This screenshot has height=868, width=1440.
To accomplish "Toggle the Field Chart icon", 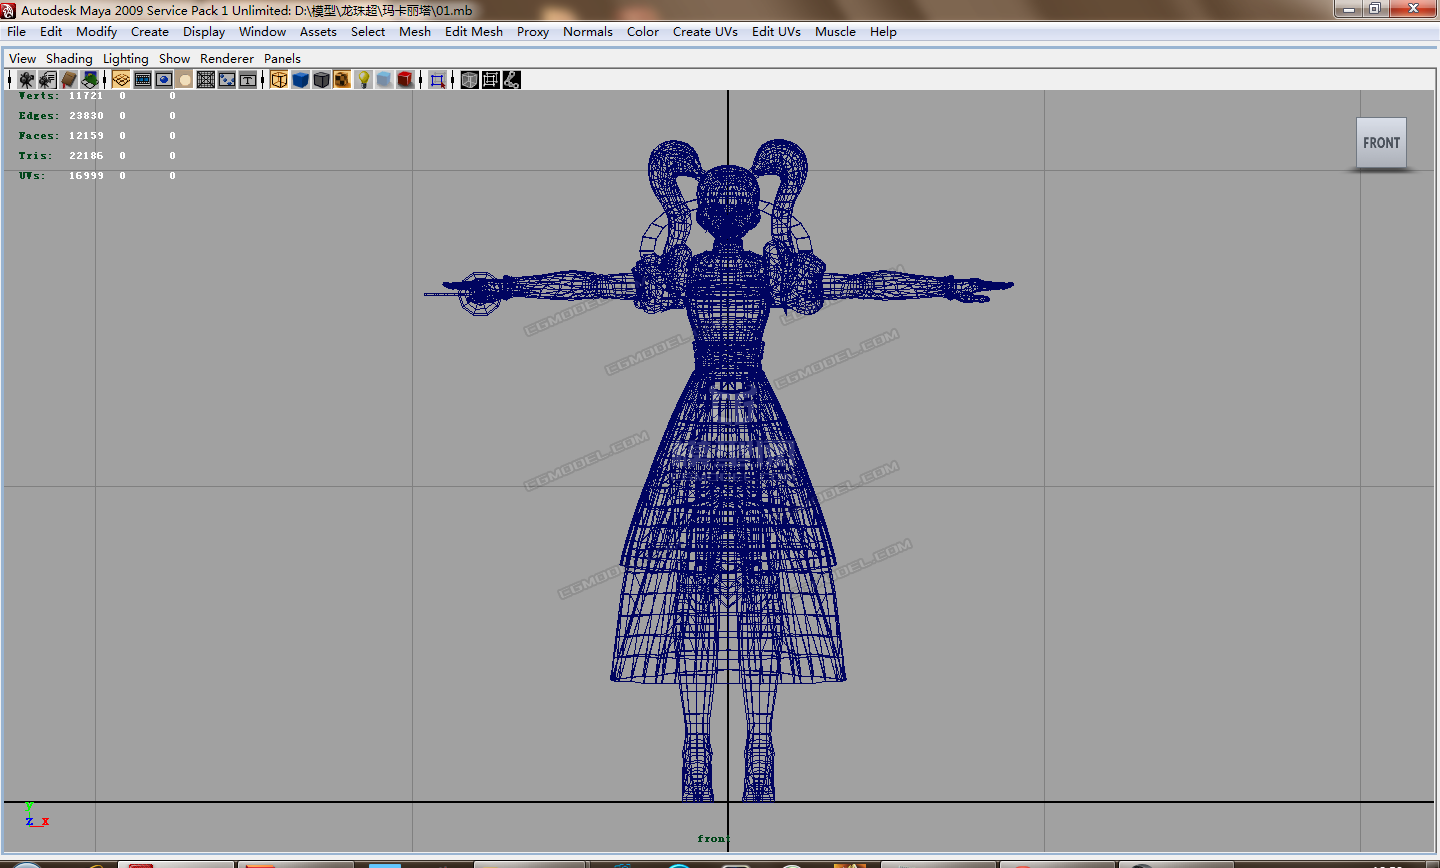I will [x=206, y=79].
